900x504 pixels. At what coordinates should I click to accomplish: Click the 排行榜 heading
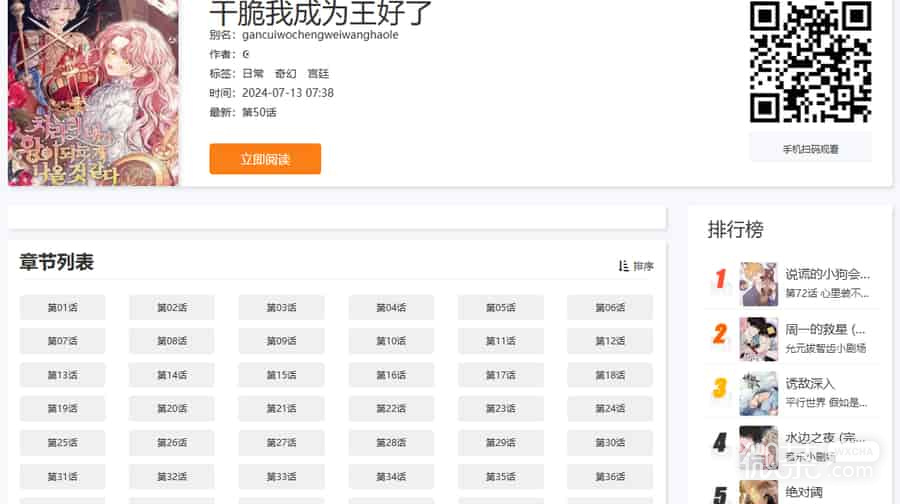[x=735, y=230]
